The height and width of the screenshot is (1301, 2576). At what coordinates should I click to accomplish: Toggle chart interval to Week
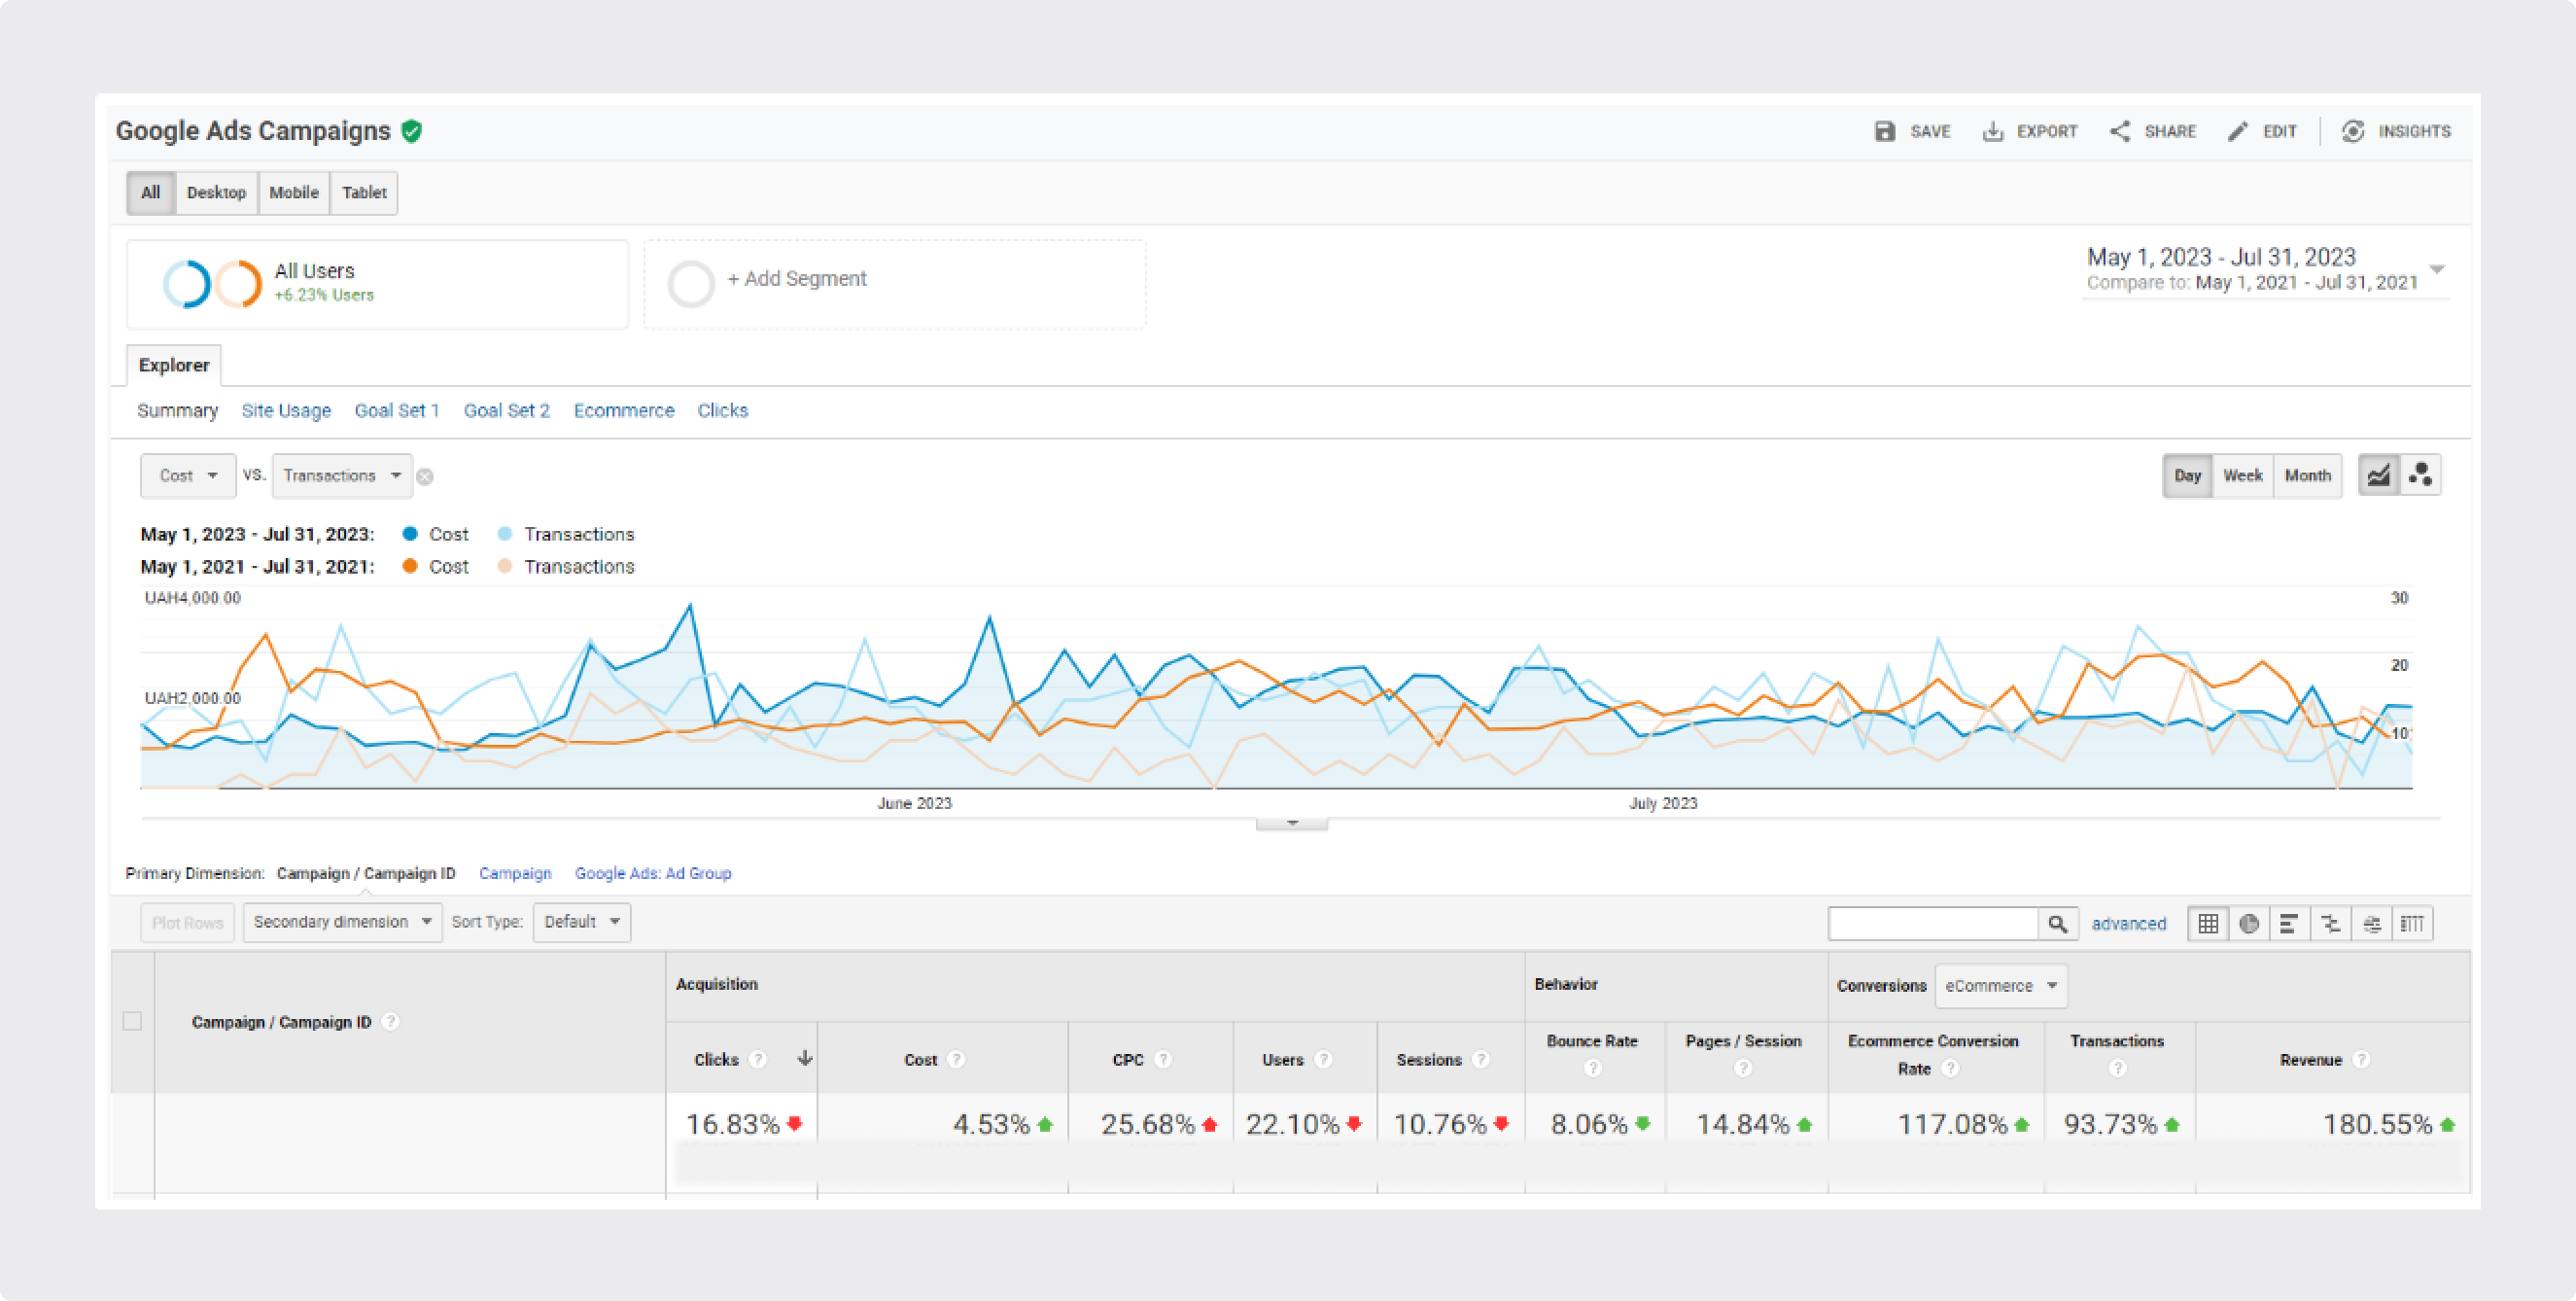2242,475
